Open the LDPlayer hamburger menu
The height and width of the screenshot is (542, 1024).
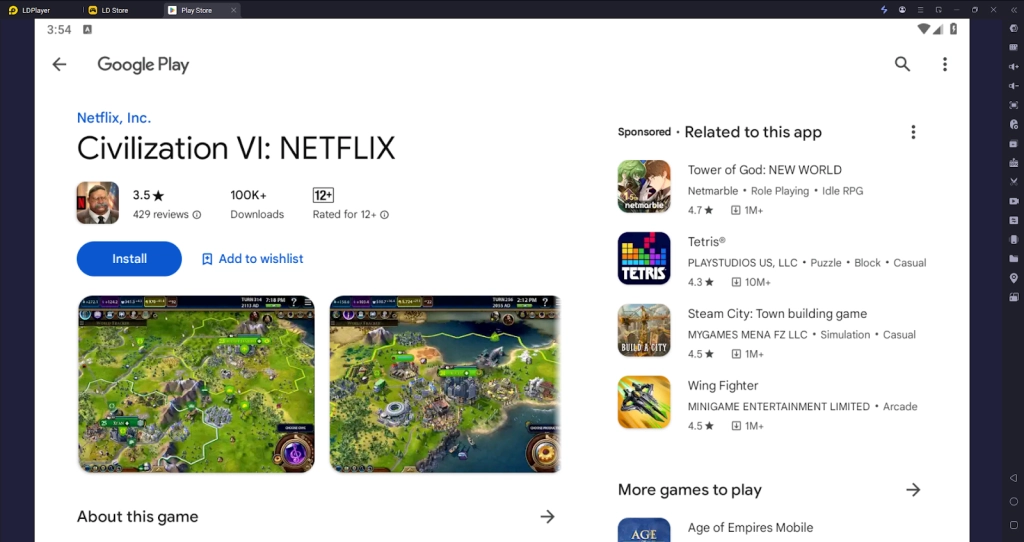coord(920,10)
